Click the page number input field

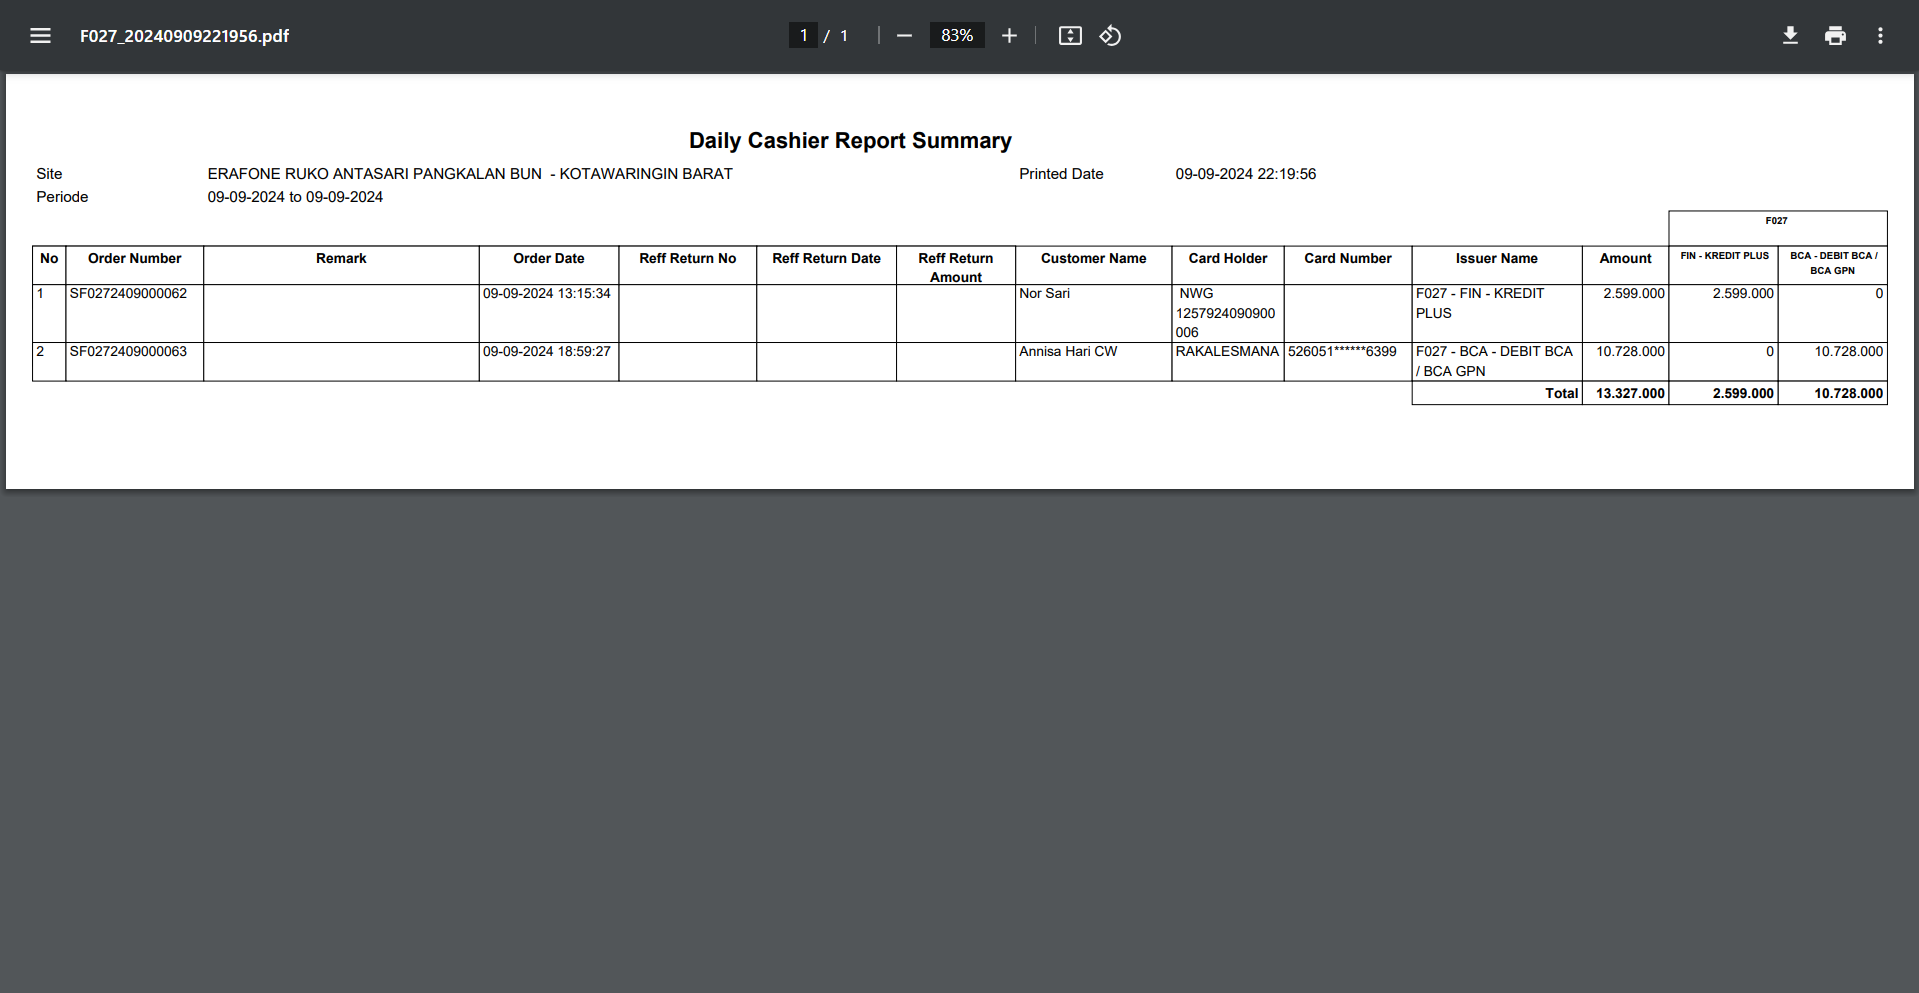pyautogui.click(x=803, y=36)
